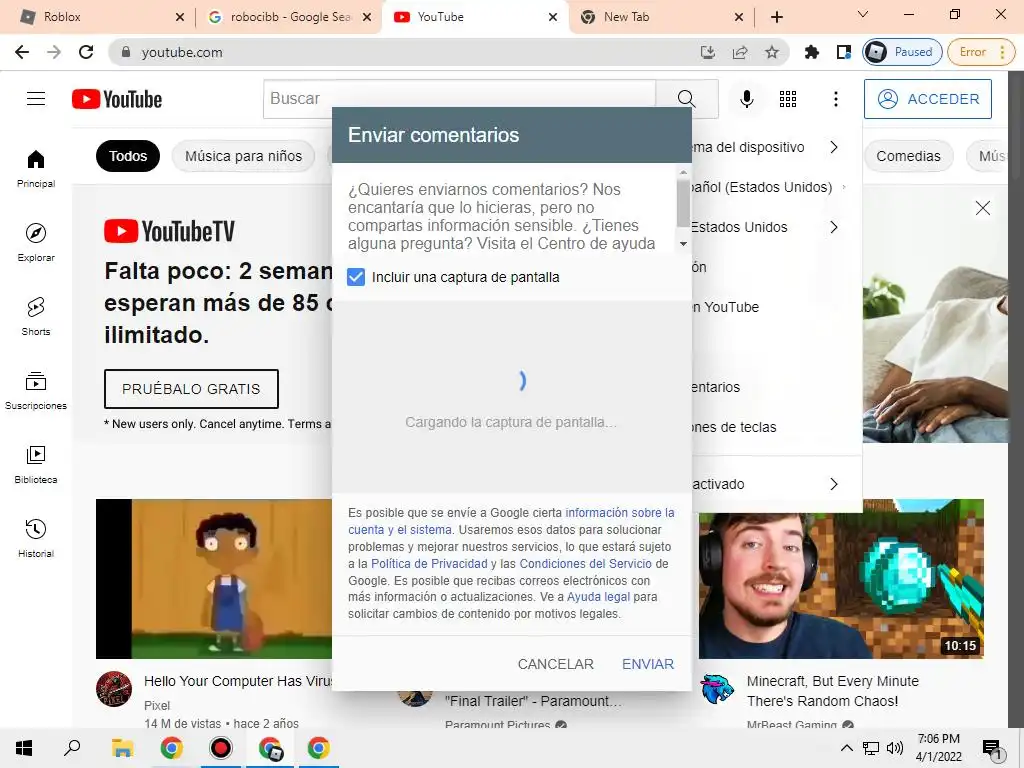
Task: Open the Política de Privacidad link
Action: [429, 564]
